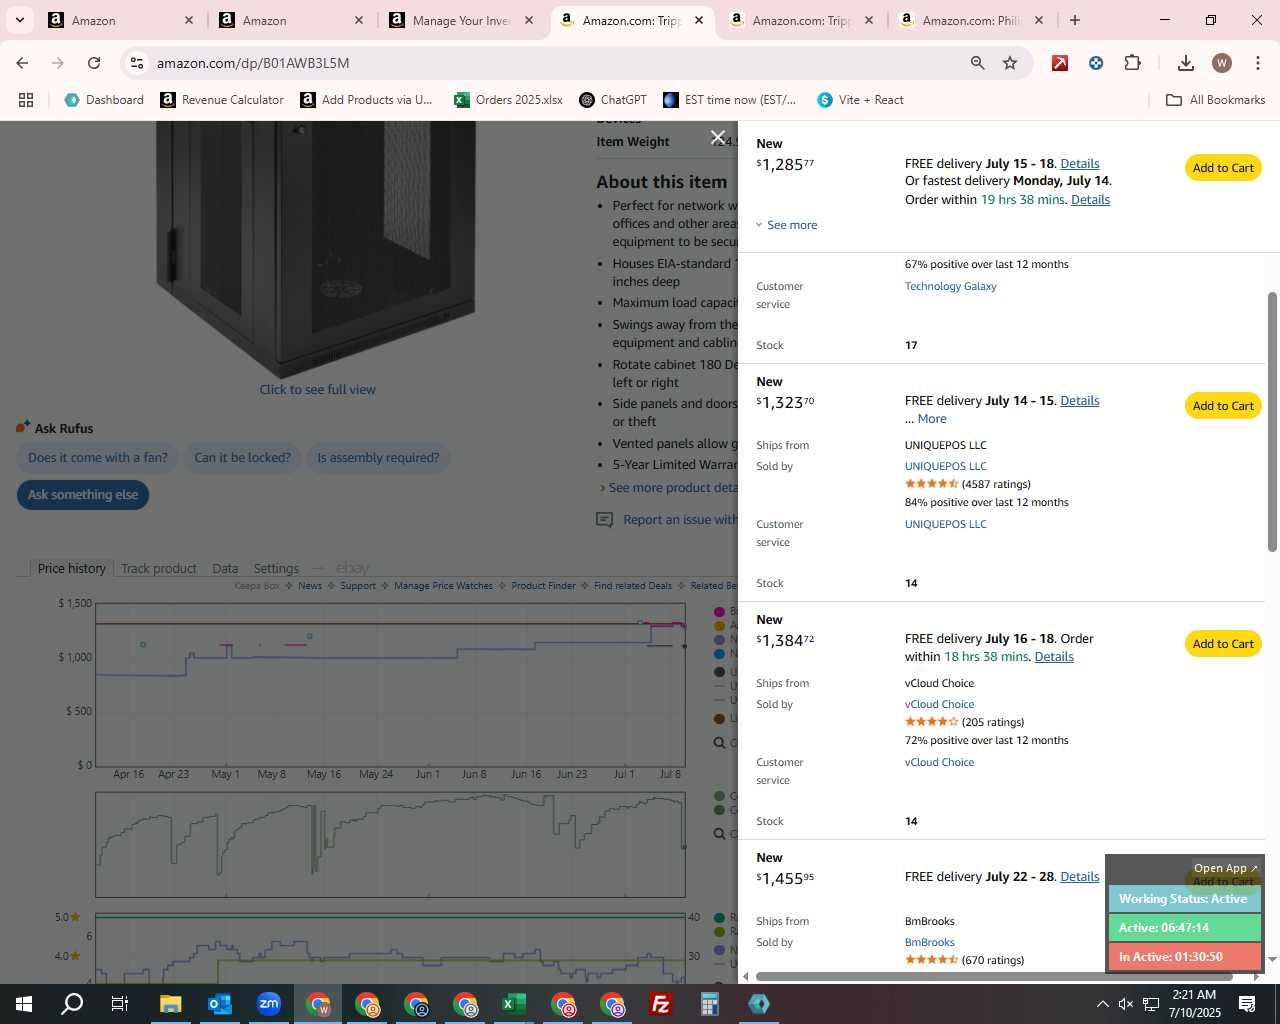Open Track product tab in Keepa

159,568
